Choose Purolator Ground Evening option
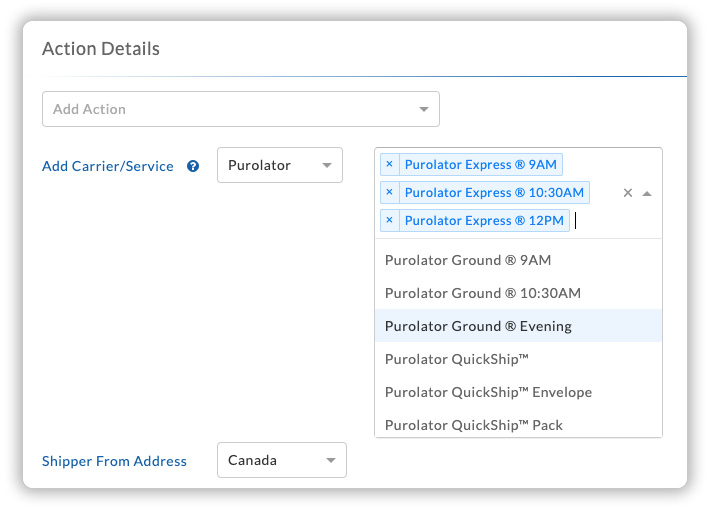The width and height of the screenshot is (709, 509). pos(518,326)
